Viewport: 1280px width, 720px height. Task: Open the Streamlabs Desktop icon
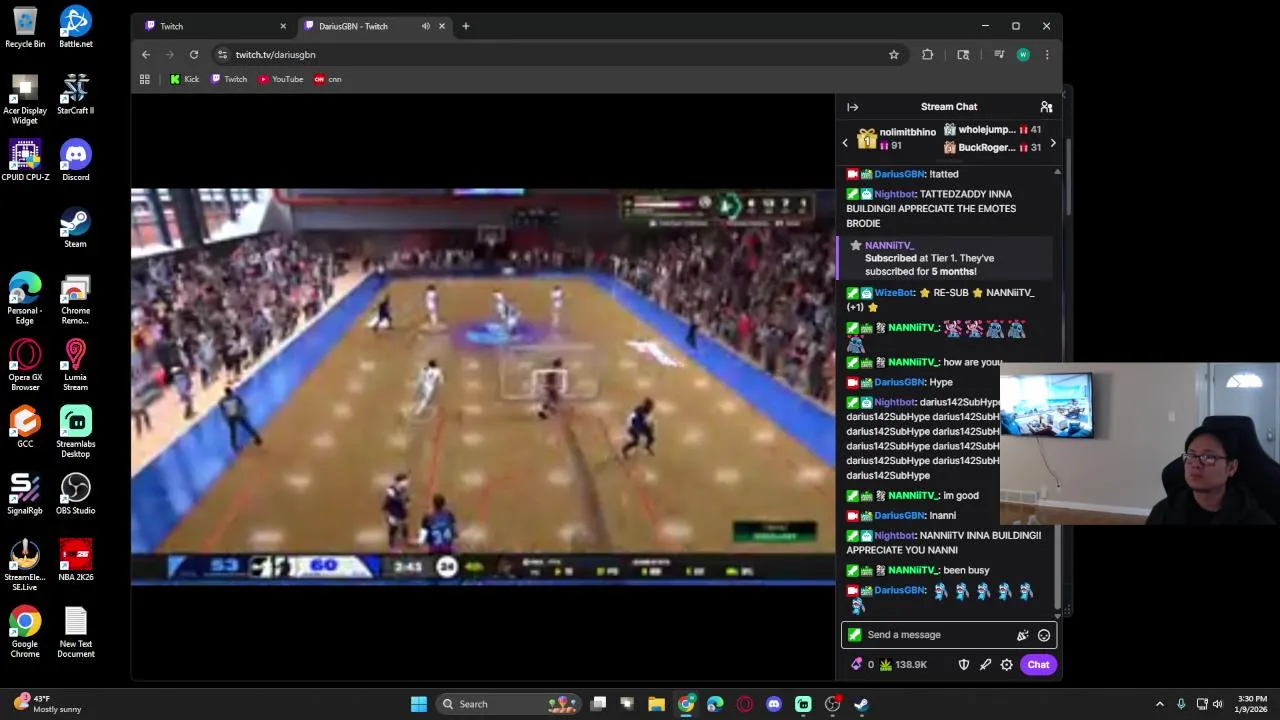pos(75,432)
